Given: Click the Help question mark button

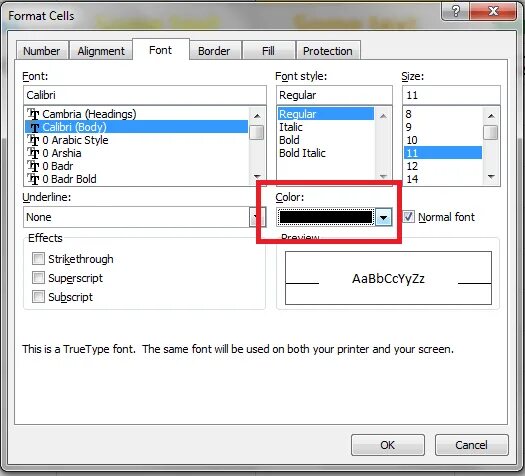Looking at the screenshot, I should 455,11.
